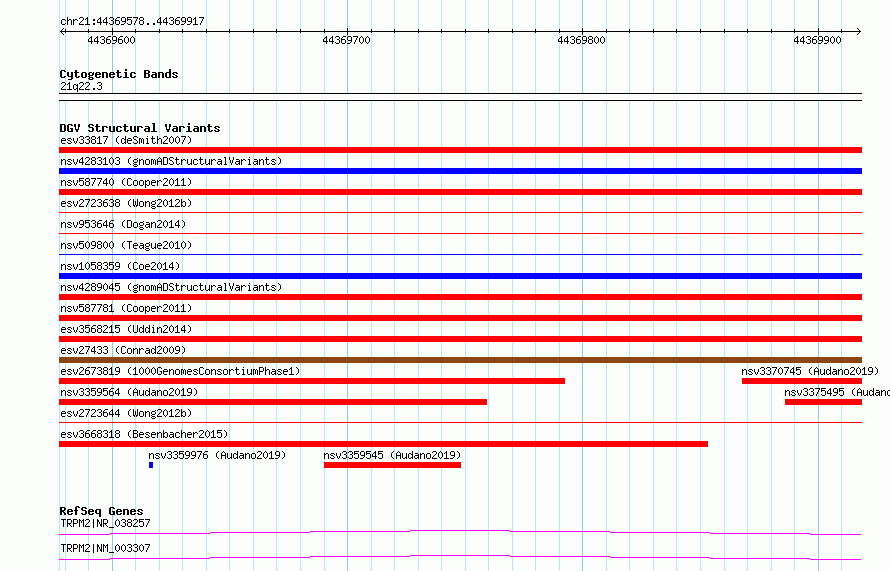Click the 44369800 ruler position
The height and width of the screenshot is (571, 890).
click(581, 40)
